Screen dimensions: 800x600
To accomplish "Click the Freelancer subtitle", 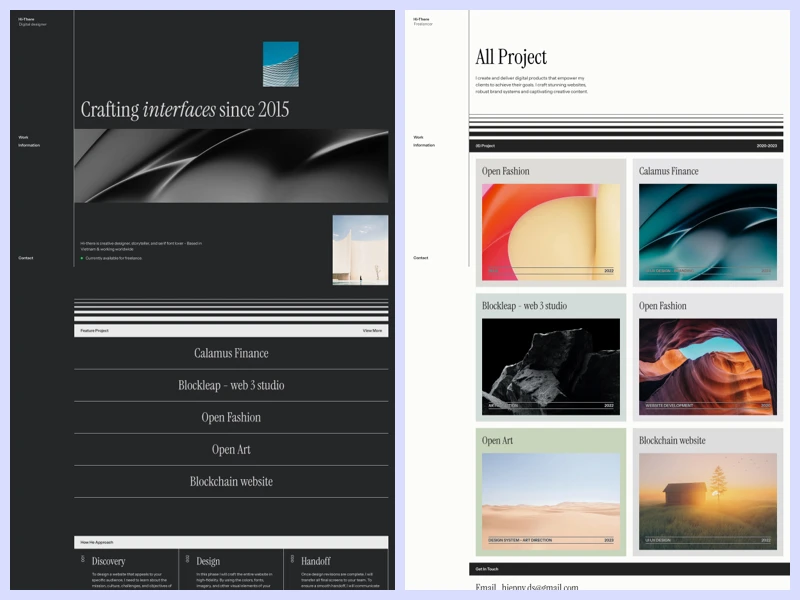I will (x=423, y=24).
